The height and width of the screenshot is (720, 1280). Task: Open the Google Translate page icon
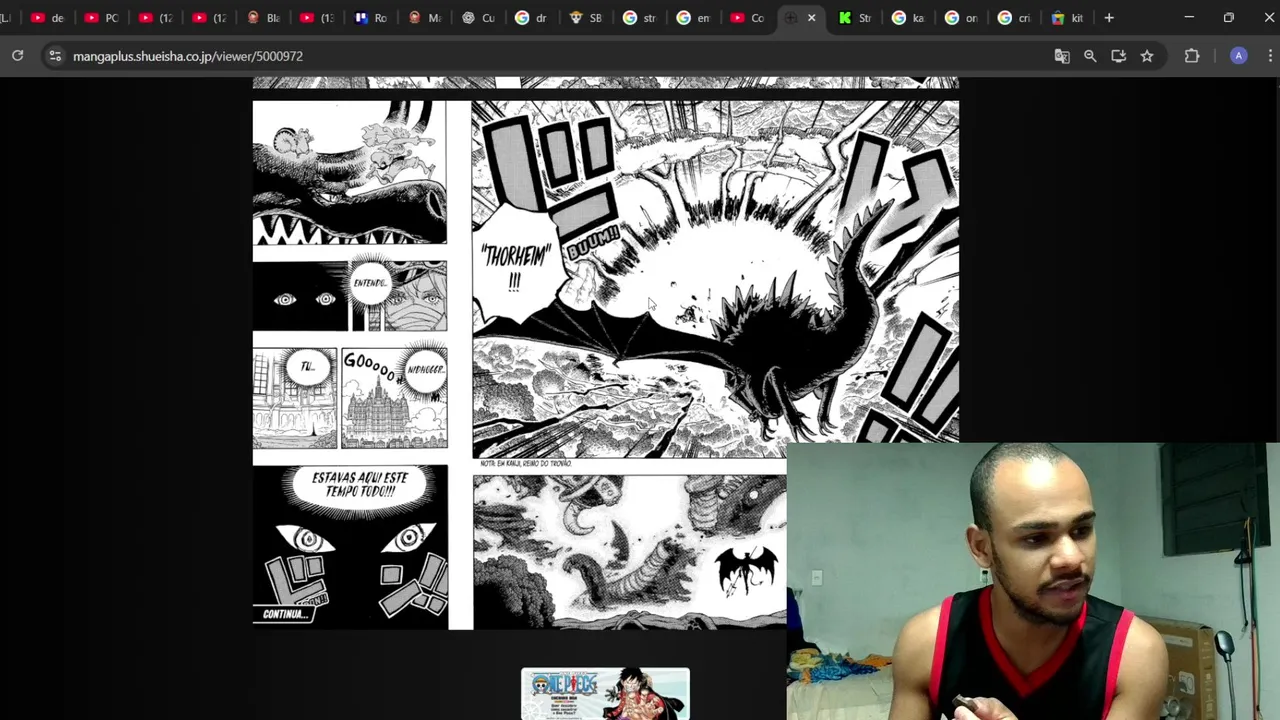1062,56
